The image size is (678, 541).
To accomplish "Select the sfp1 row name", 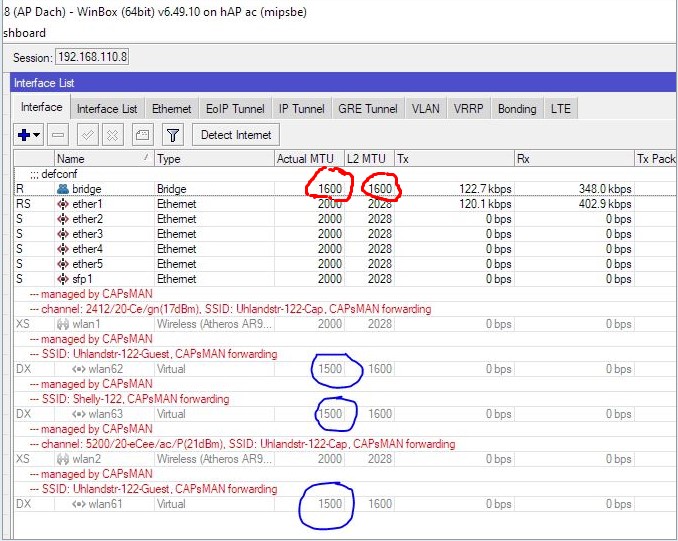I will pos(82,279).
